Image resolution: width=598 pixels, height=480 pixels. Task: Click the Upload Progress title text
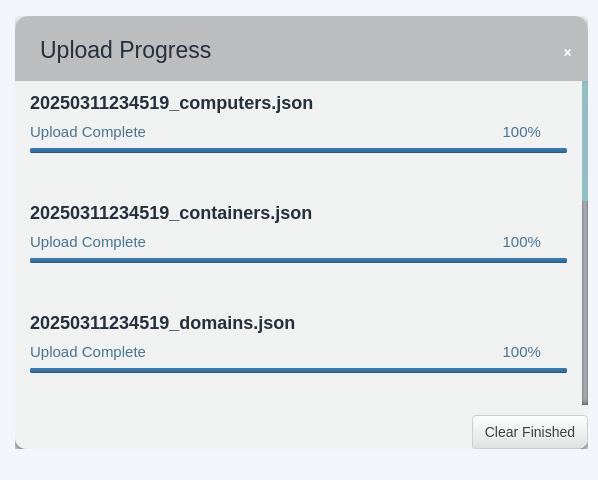tap(125, 50)
